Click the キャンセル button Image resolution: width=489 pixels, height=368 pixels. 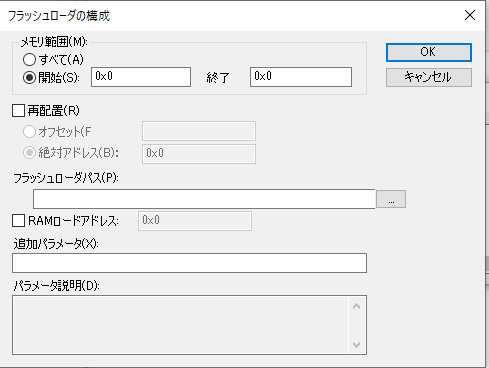coord(429,77)
